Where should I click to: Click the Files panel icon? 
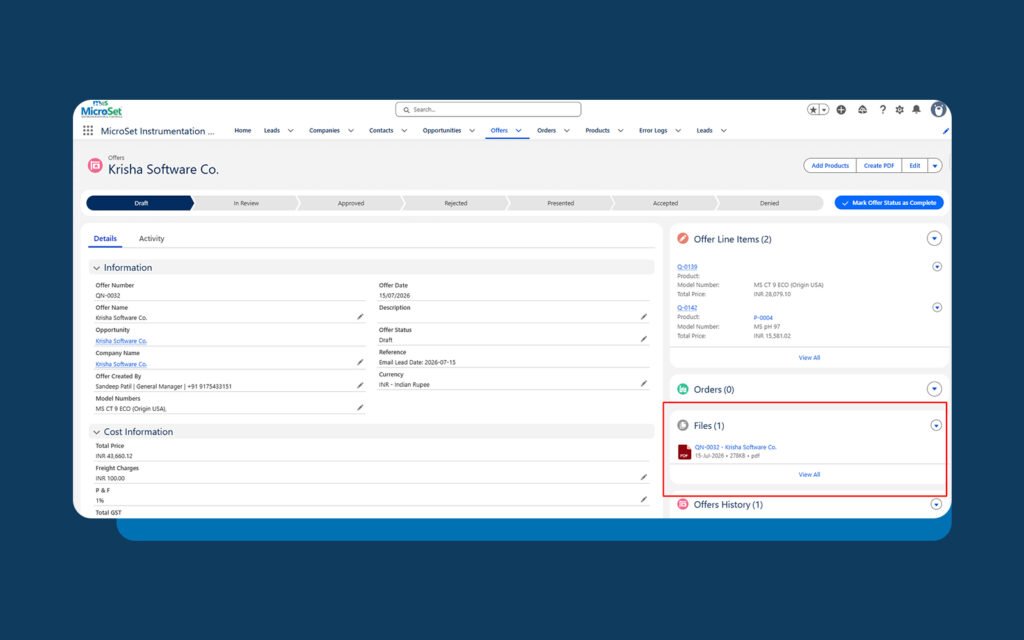pos(682,425)
